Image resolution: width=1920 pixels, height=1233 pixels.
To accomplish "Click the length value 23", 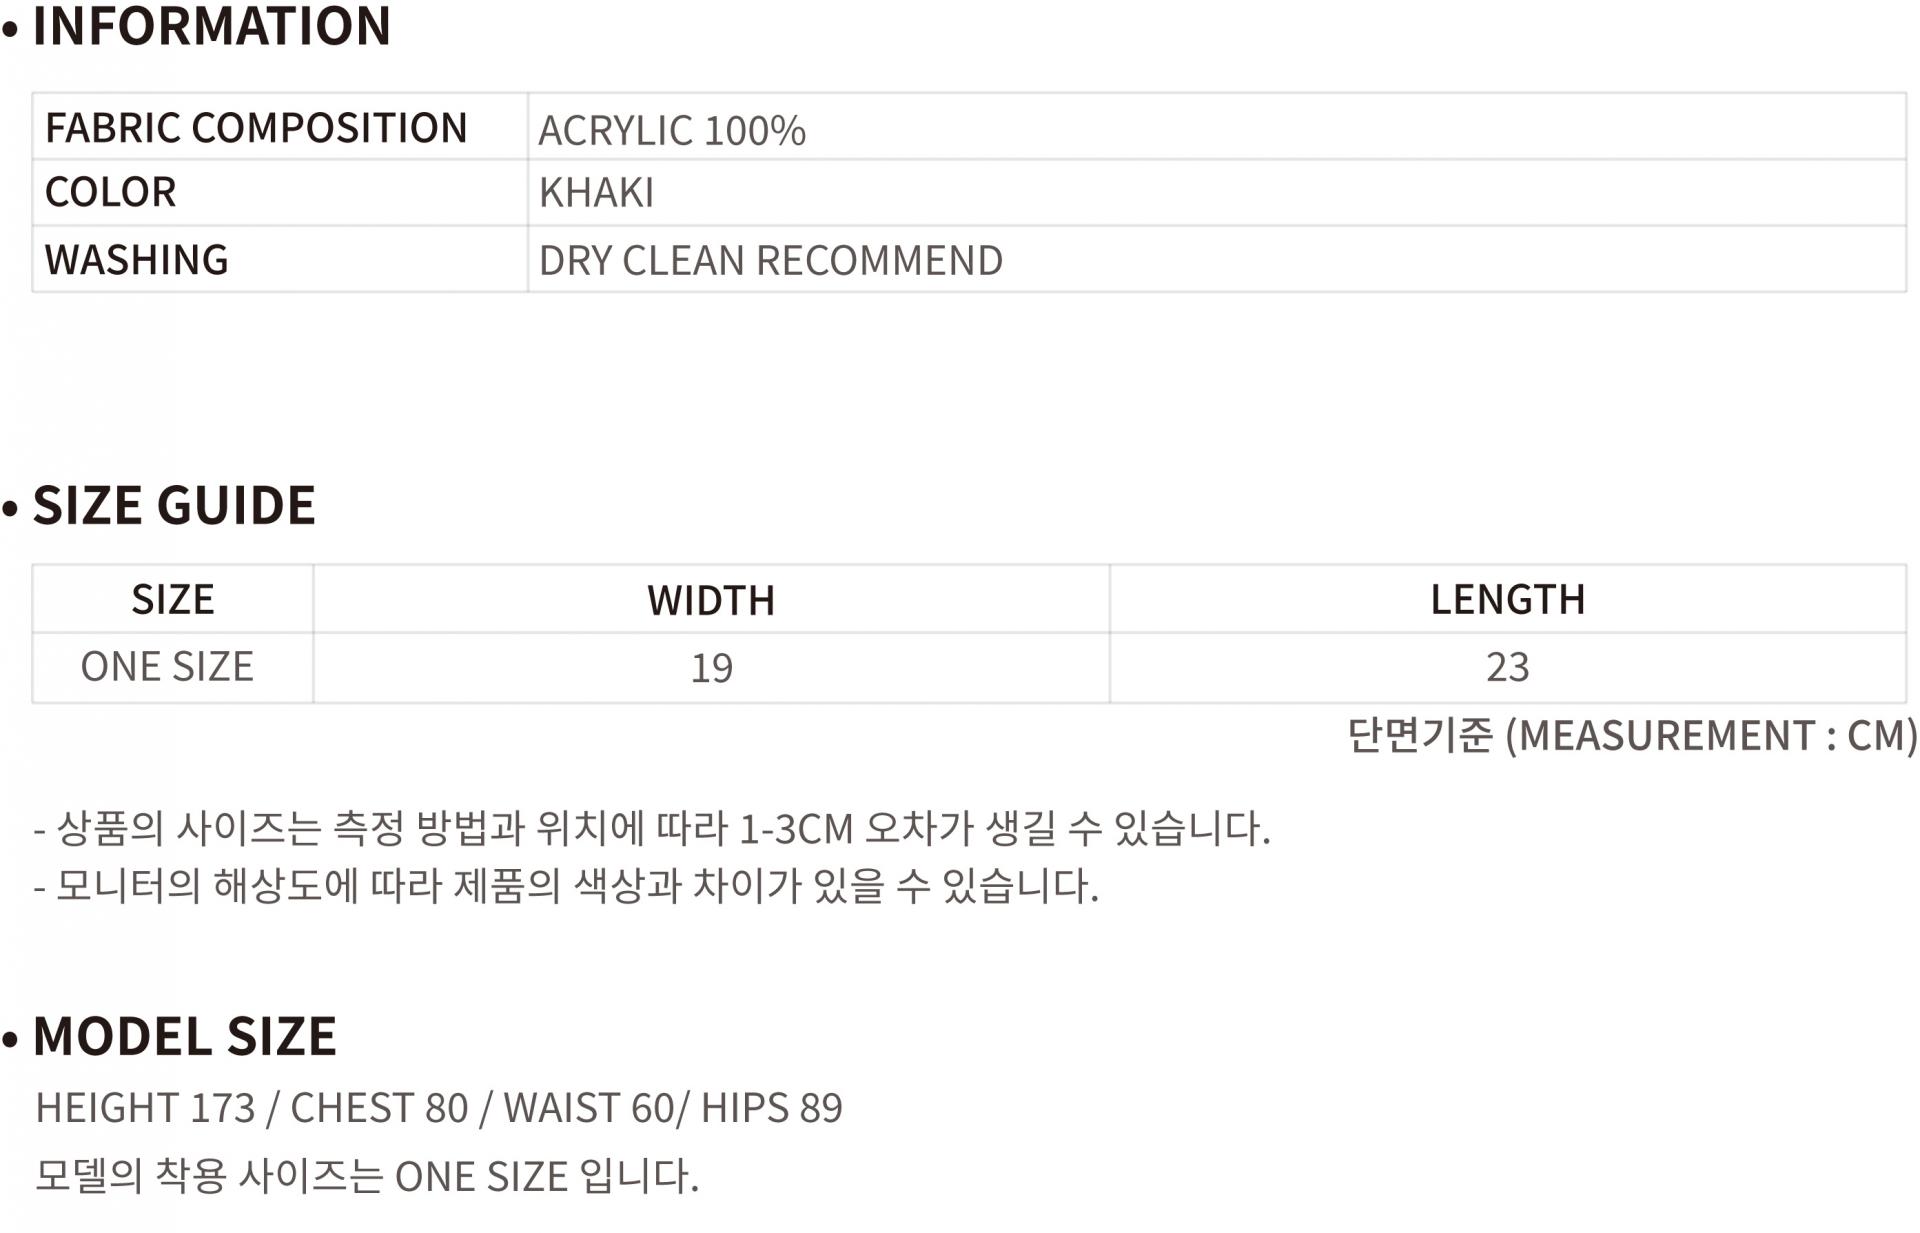I will [x=1507, y=667].
